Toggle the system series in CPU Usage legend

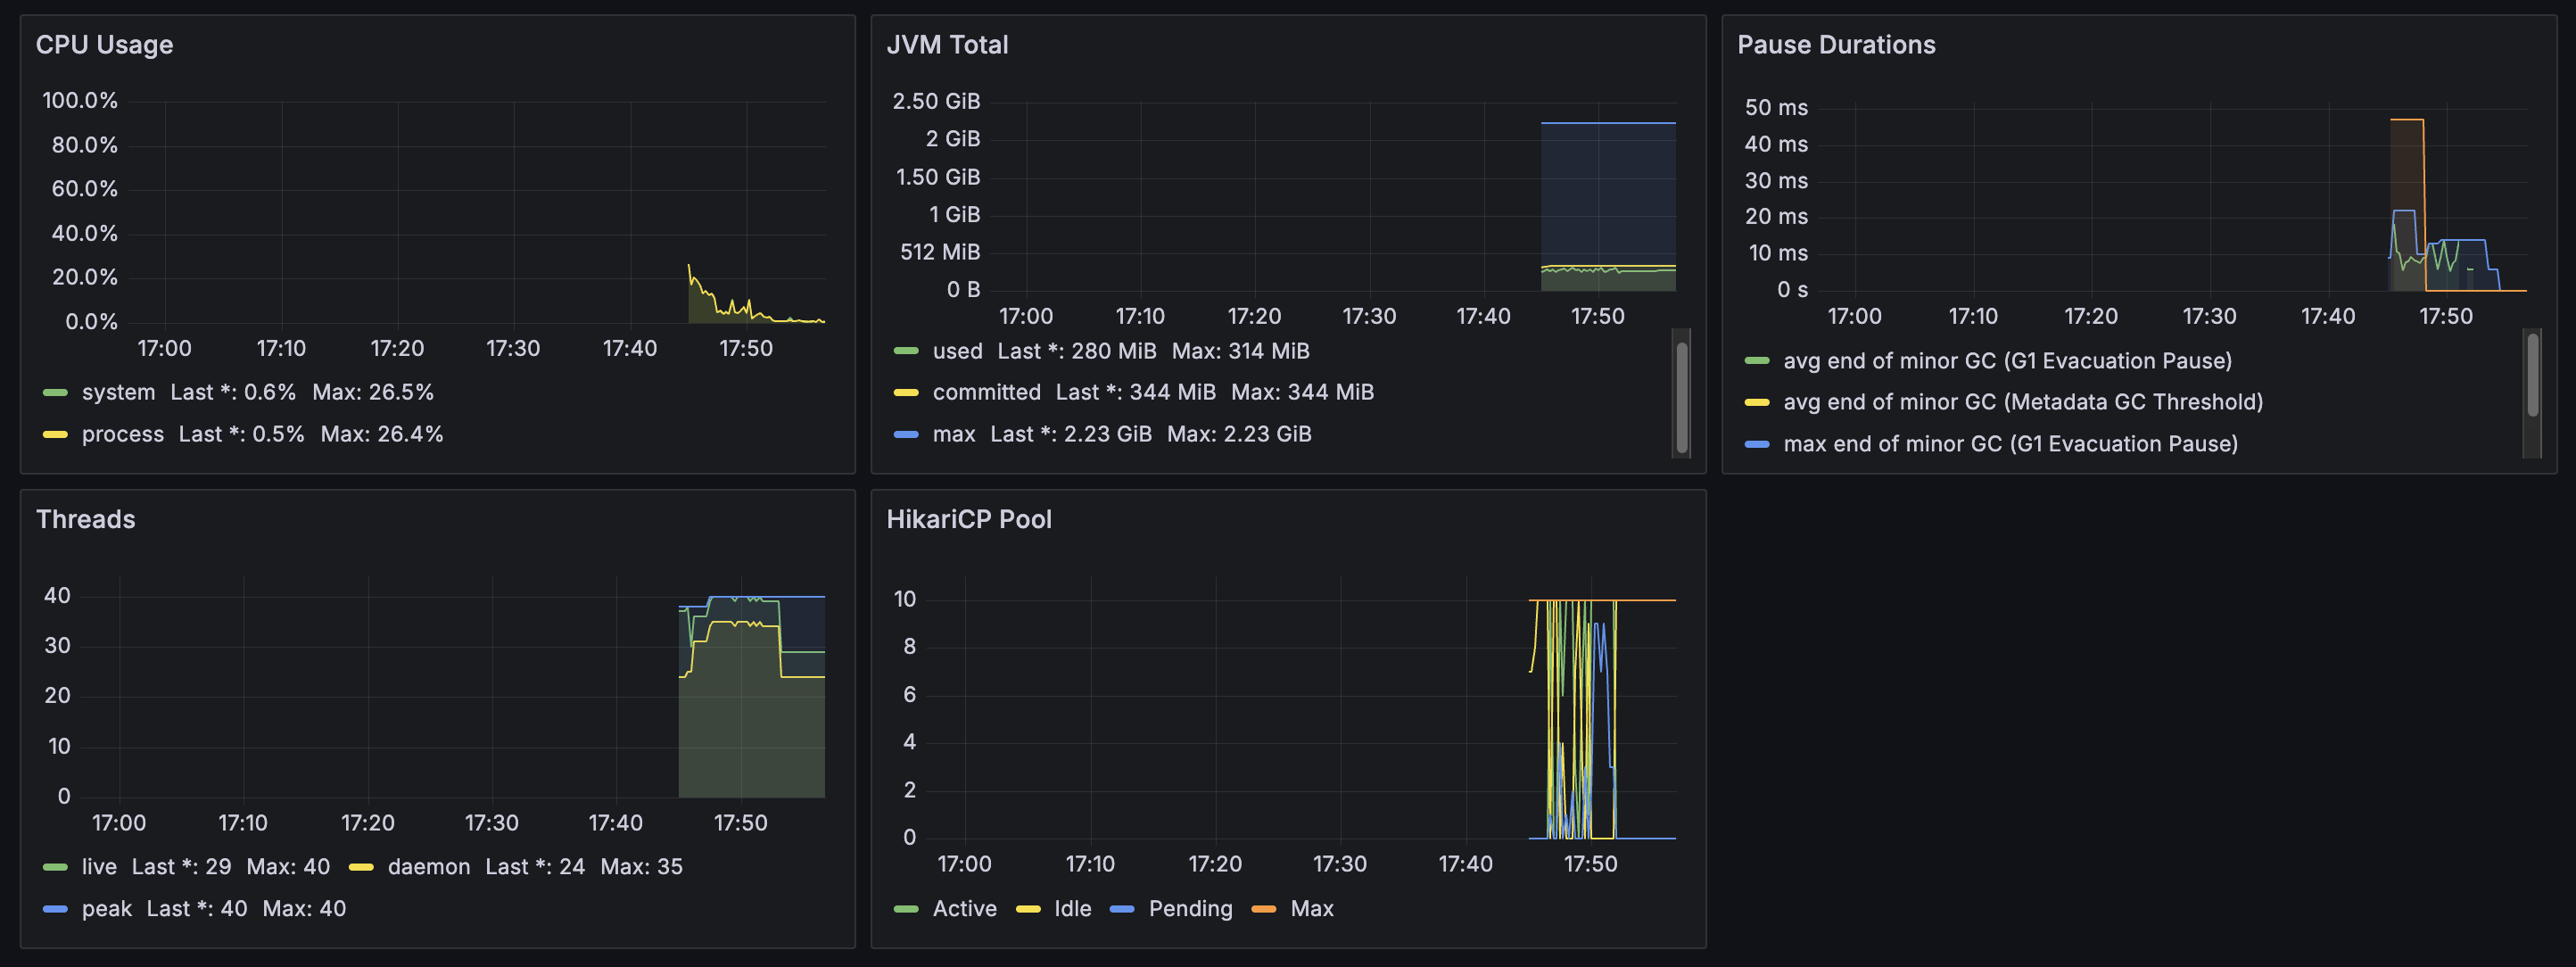coord(118,392)
